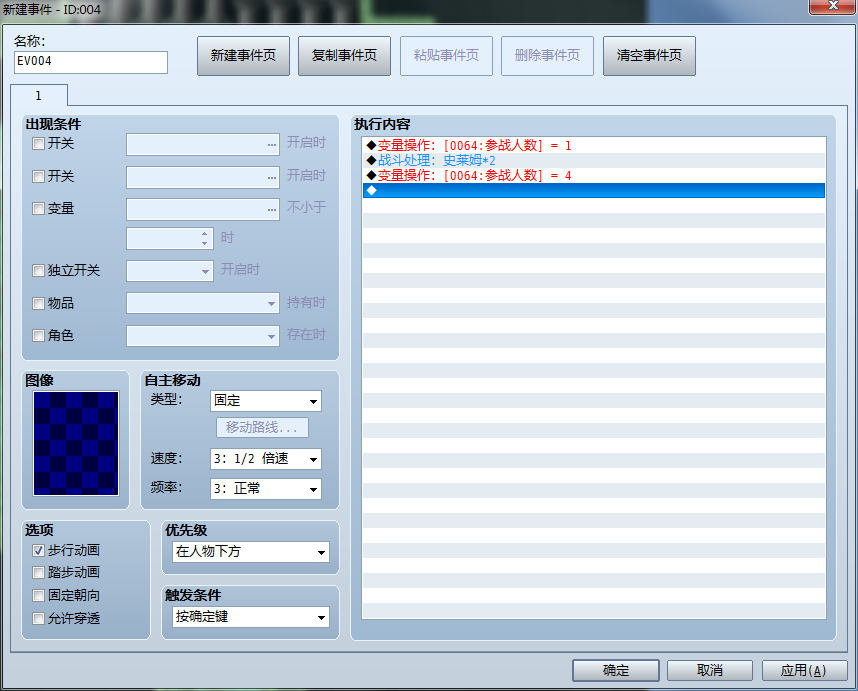Click the 清空事件页 button

click(x=649, y=56)
